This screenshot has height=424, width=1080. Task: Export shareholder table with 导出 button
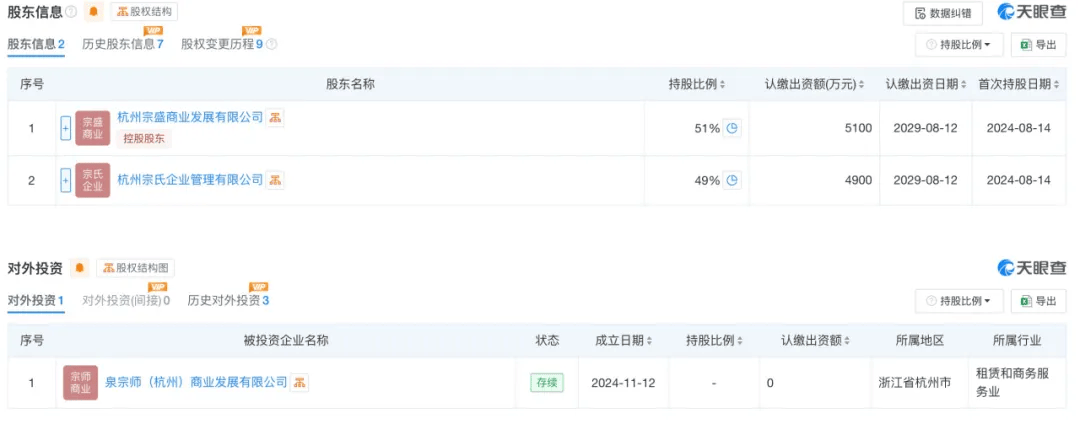click(1038, 45)
